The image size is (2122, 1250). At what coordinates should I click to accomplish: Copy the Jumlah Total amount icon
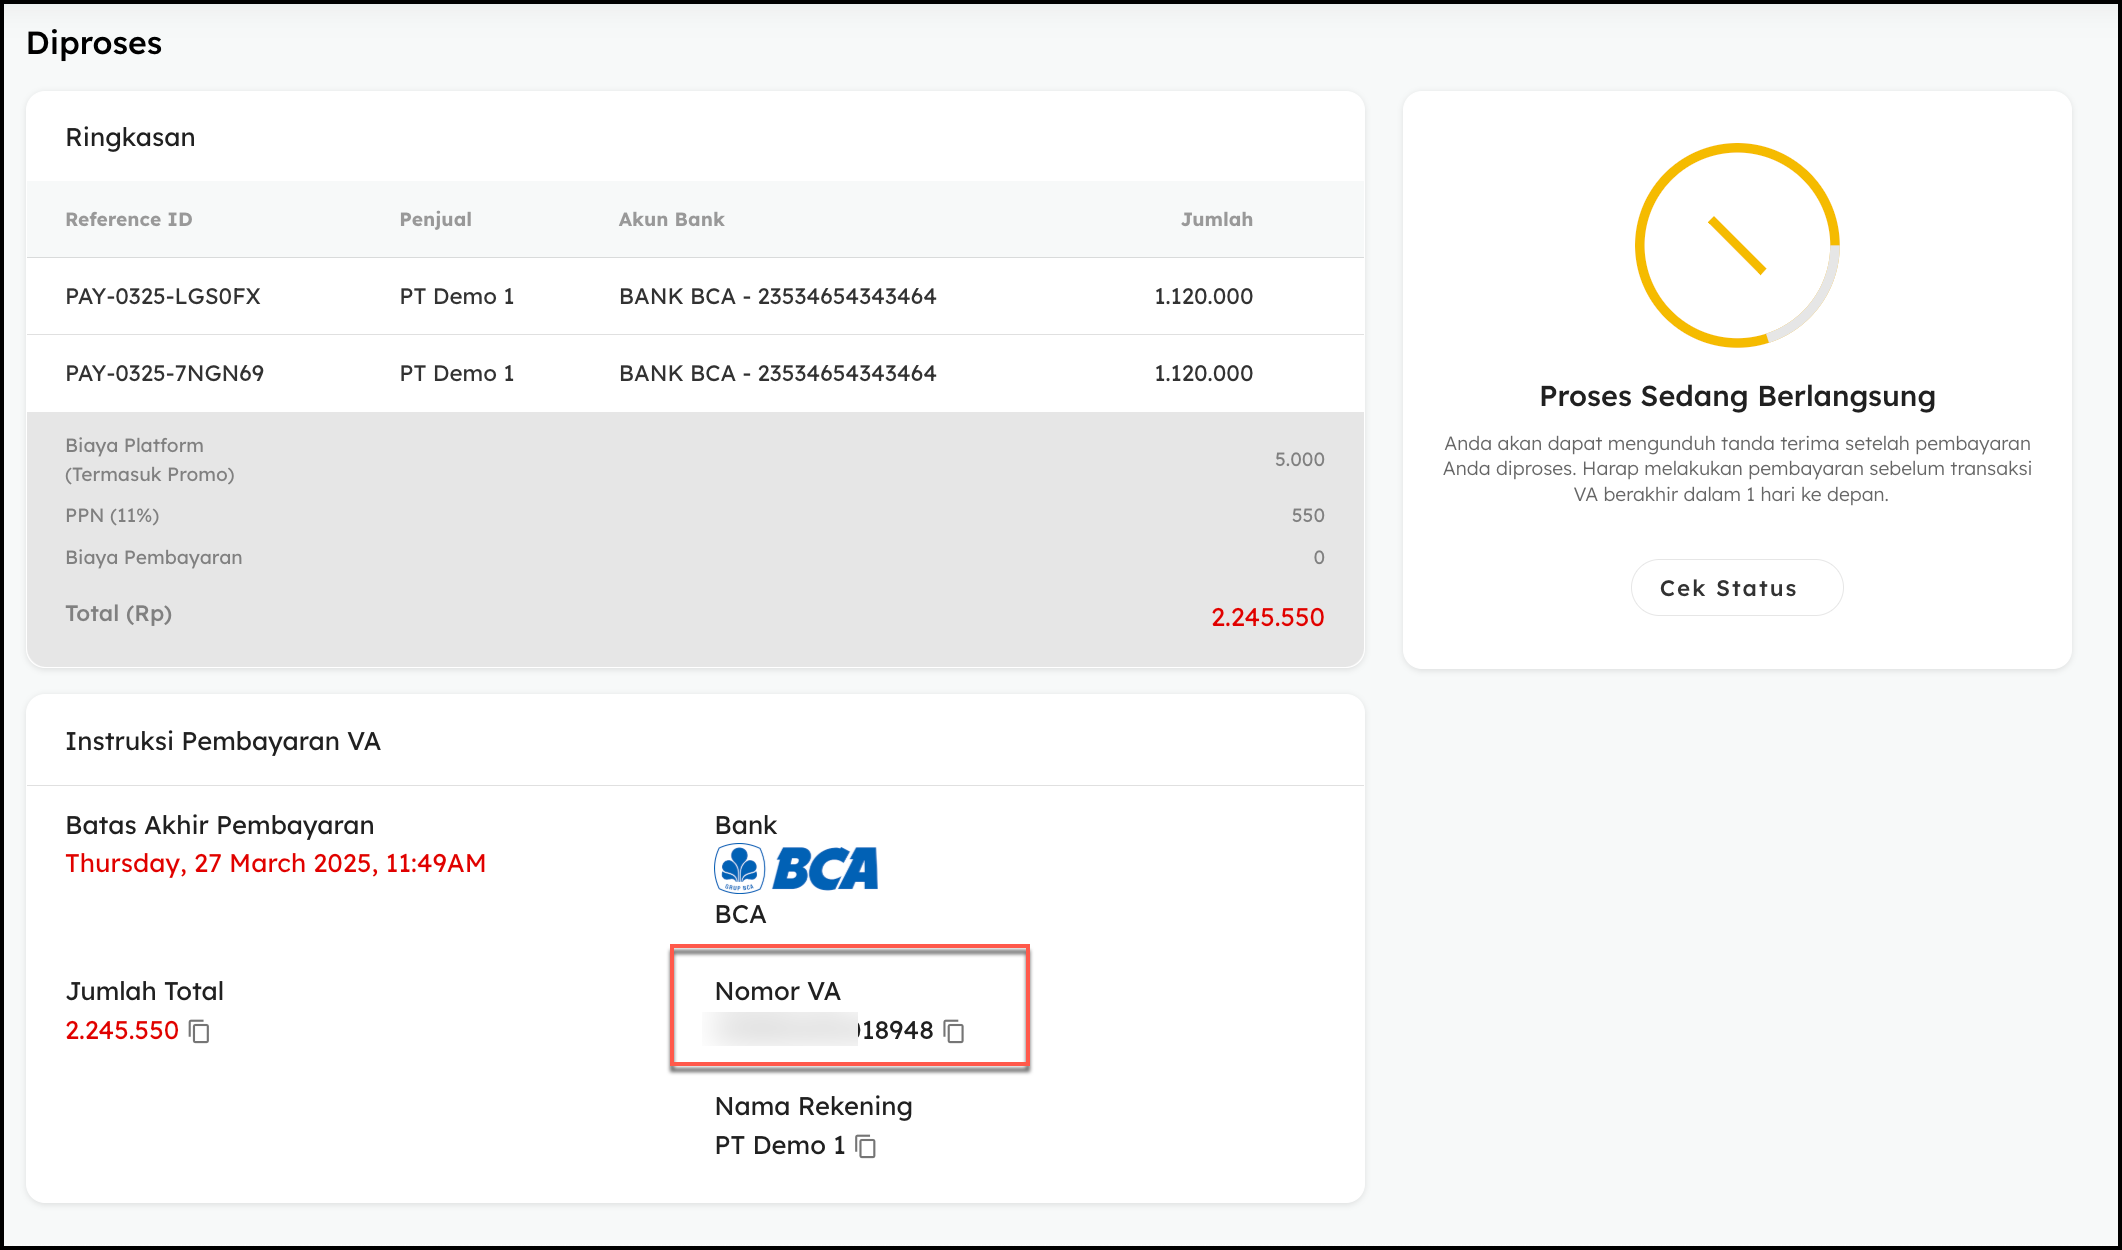(200, 1031)
